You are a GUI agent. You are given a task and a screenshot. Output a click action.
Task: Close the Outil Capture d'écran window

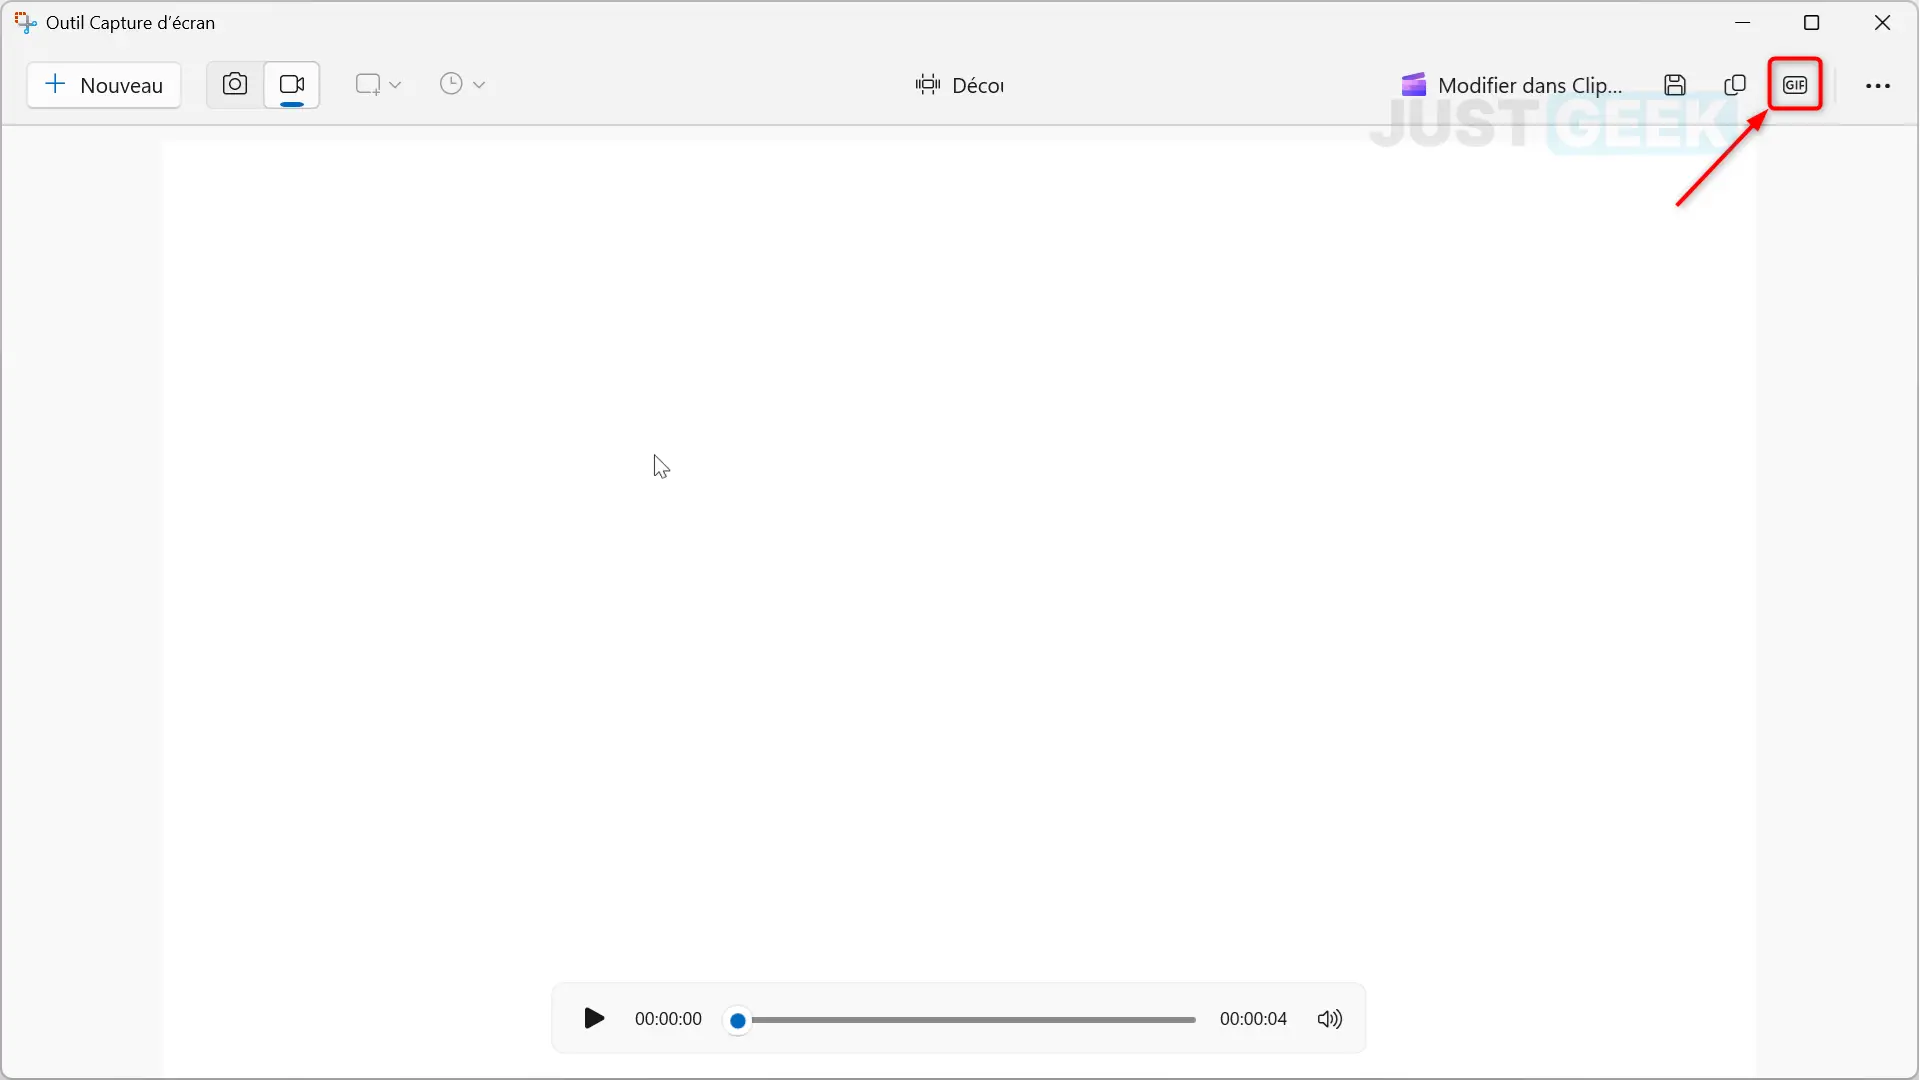coord(1882,22)
